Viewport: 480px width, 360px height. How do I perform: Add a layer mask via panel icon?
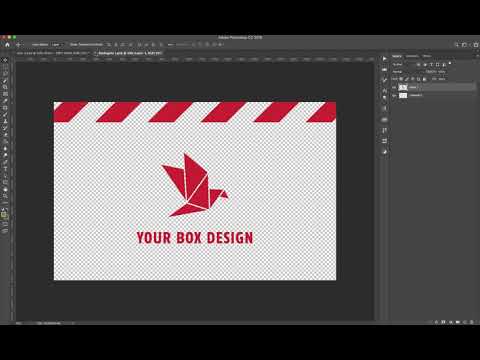point(443,322)
